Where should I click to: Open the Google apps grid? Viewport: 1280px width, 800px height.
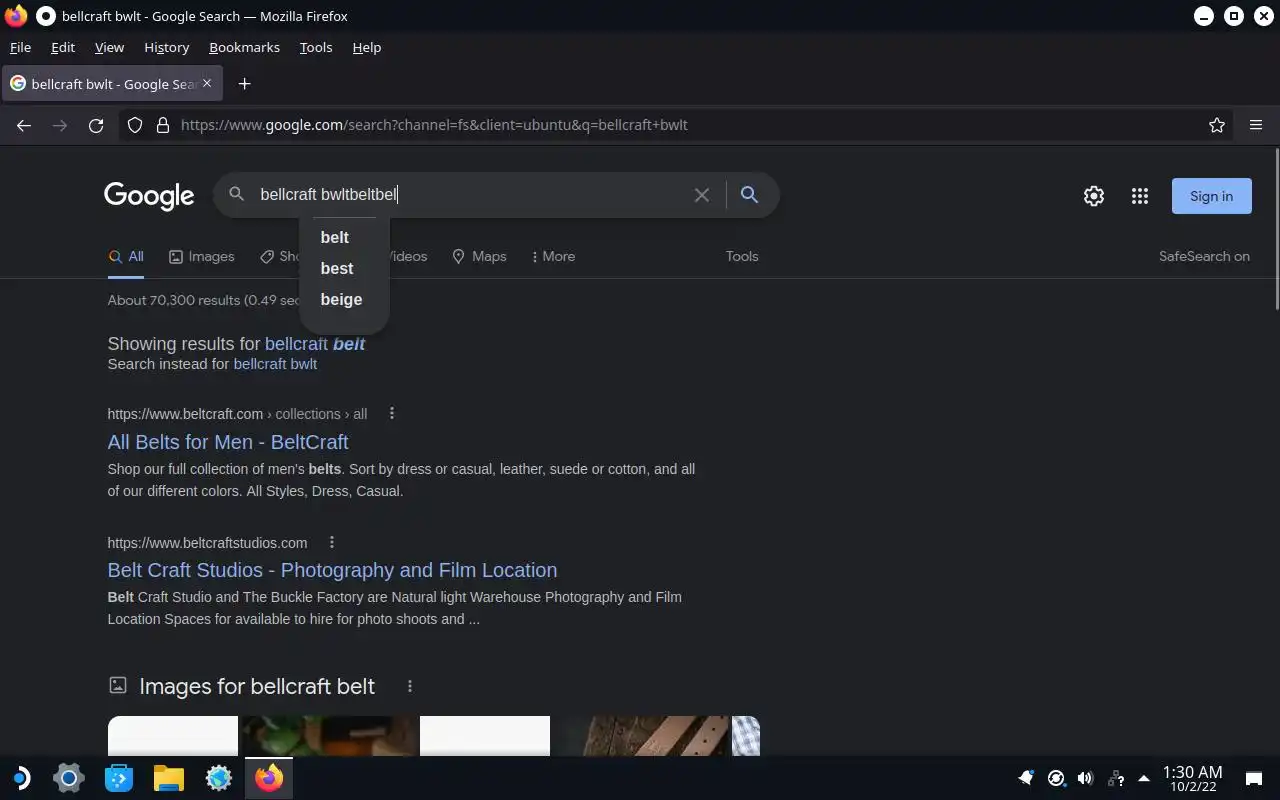(x=1140, y=196)
